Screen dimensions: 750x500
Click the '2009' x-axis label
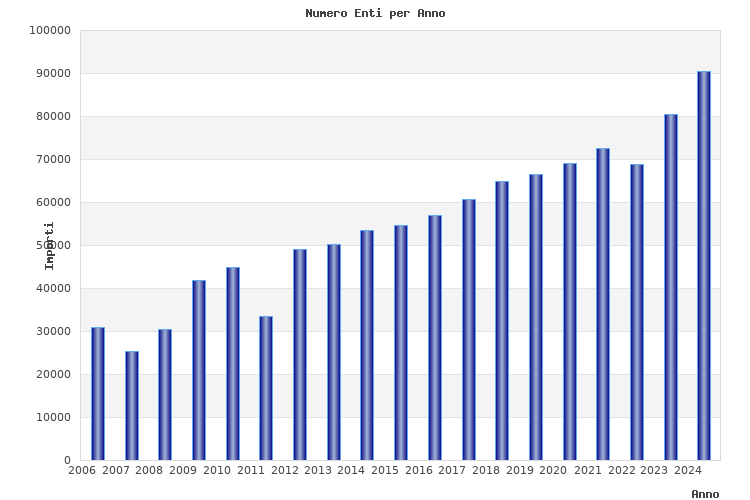point(183,470)
